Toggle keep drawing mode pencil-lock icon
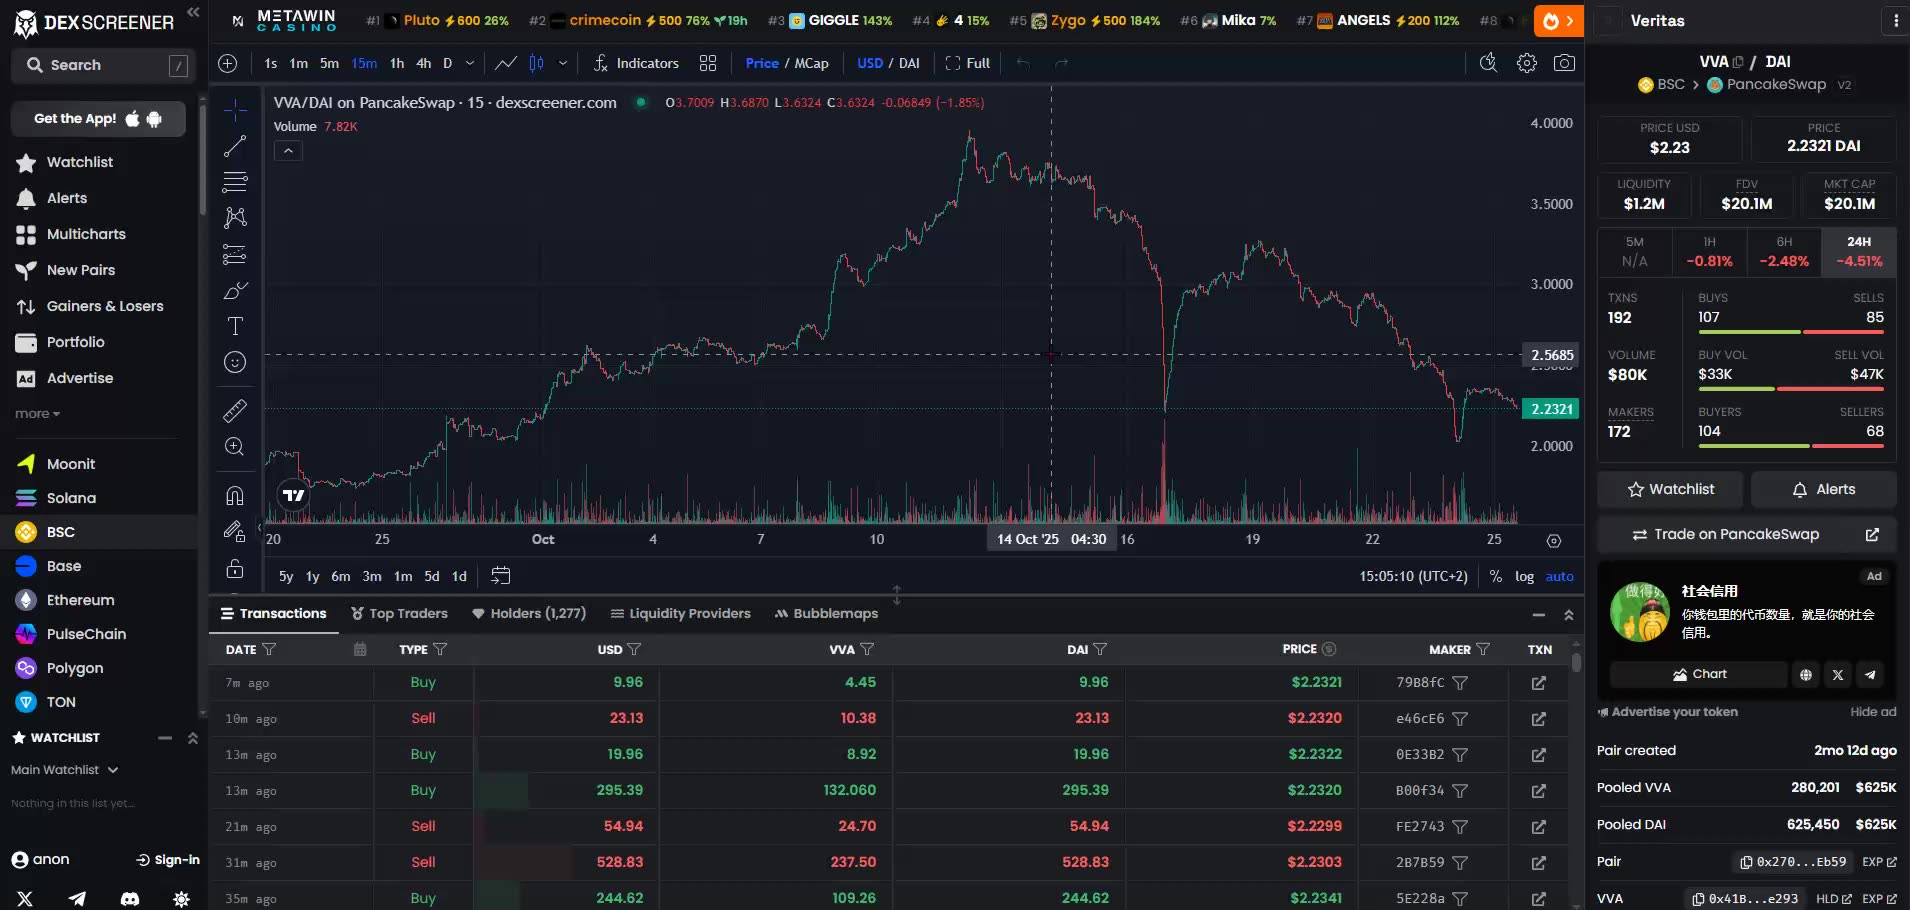1910x910 pixels. [235, 531]
